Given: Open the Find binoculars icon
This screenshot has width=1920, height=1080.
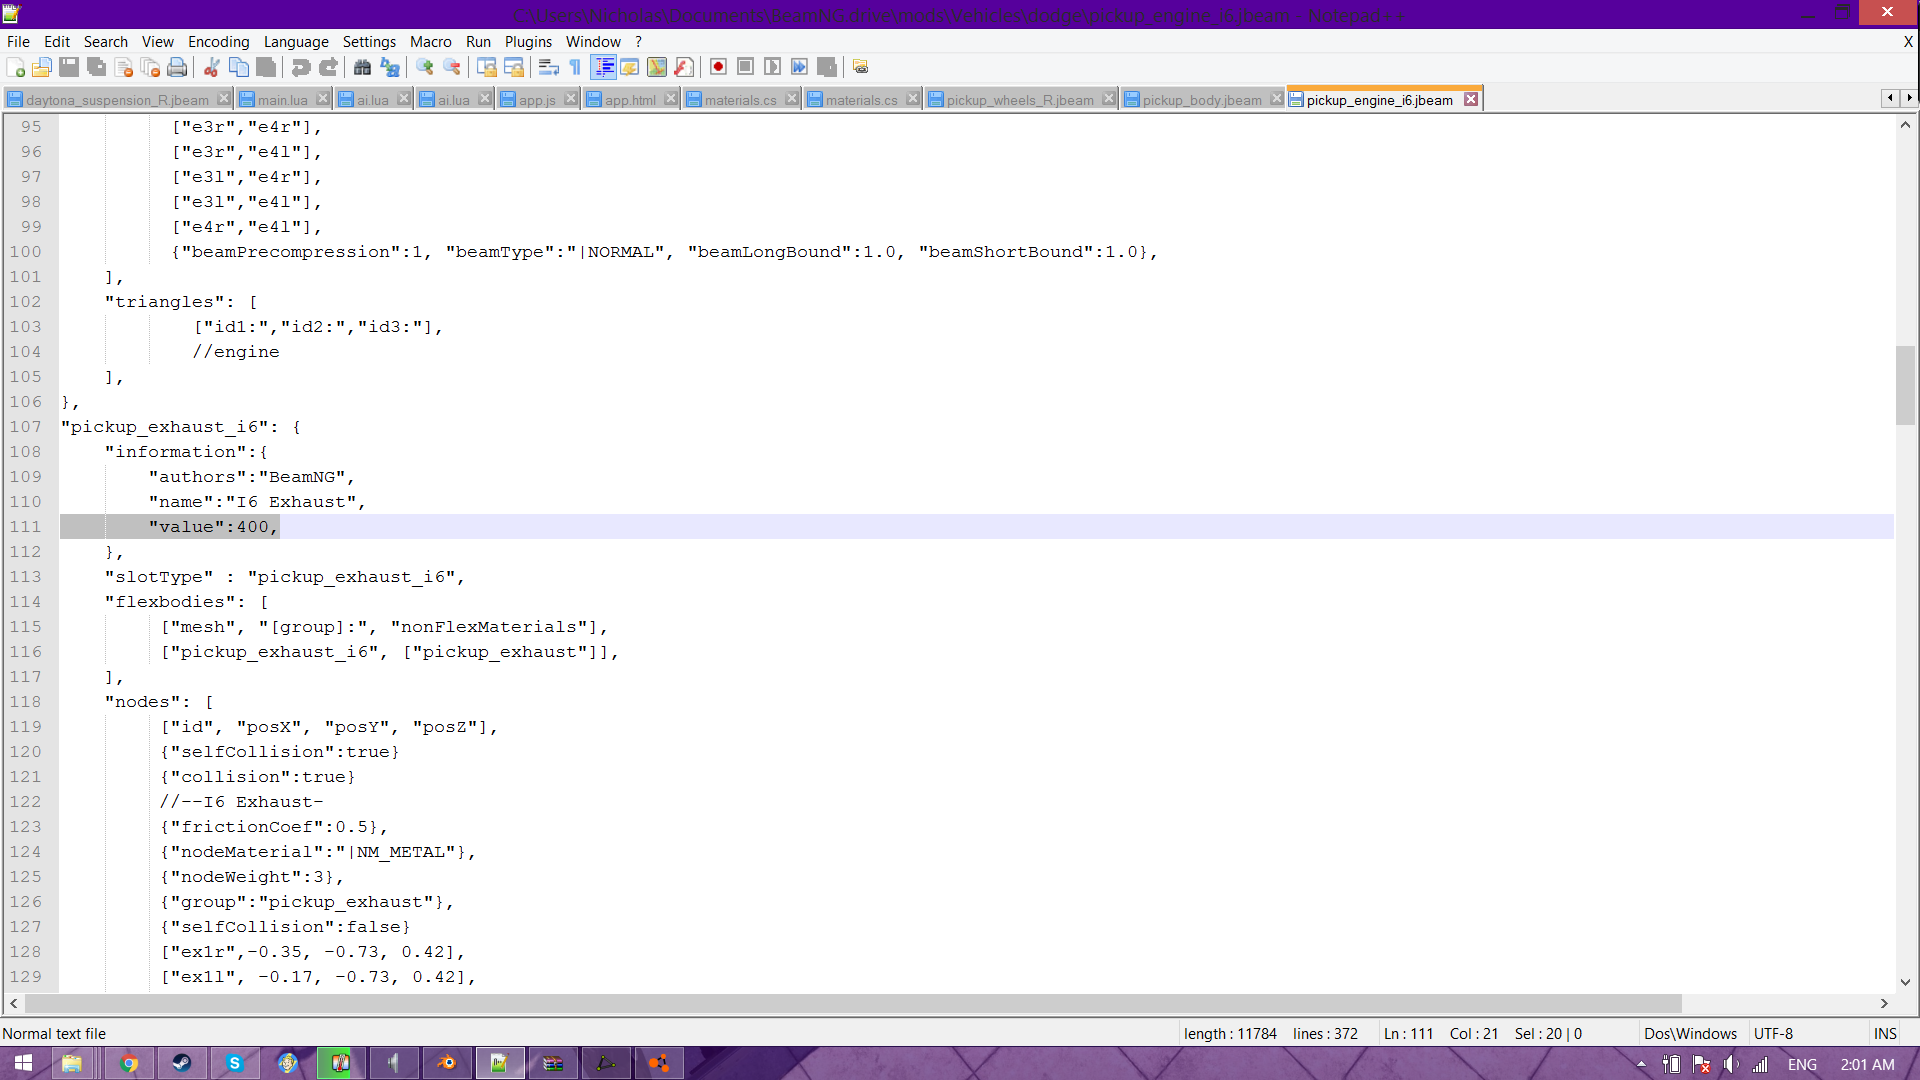Looking at the screenshot, I should (362, 67).
